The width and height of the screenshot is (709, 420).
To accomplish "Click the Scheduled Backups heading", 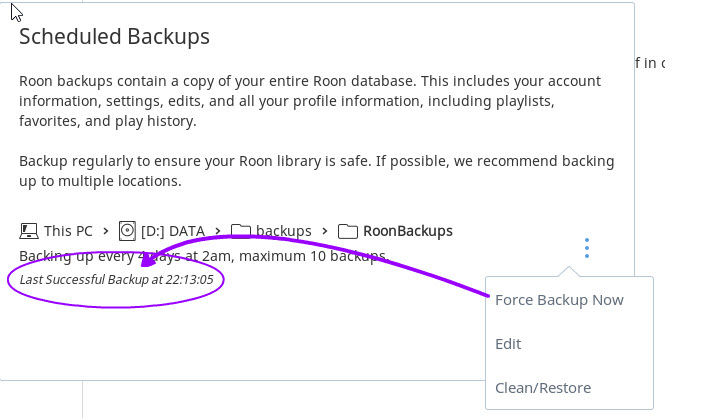I will (x=114, y=36).
